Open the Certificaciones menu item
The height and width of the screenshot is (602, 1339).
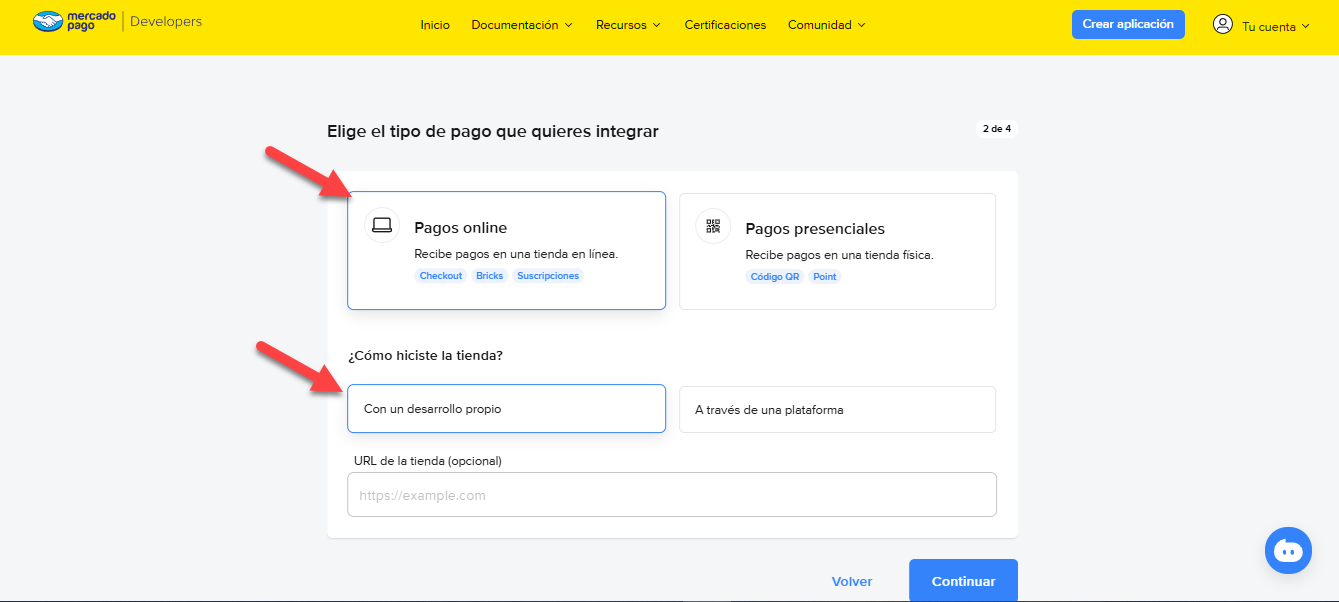click(725, 25)
